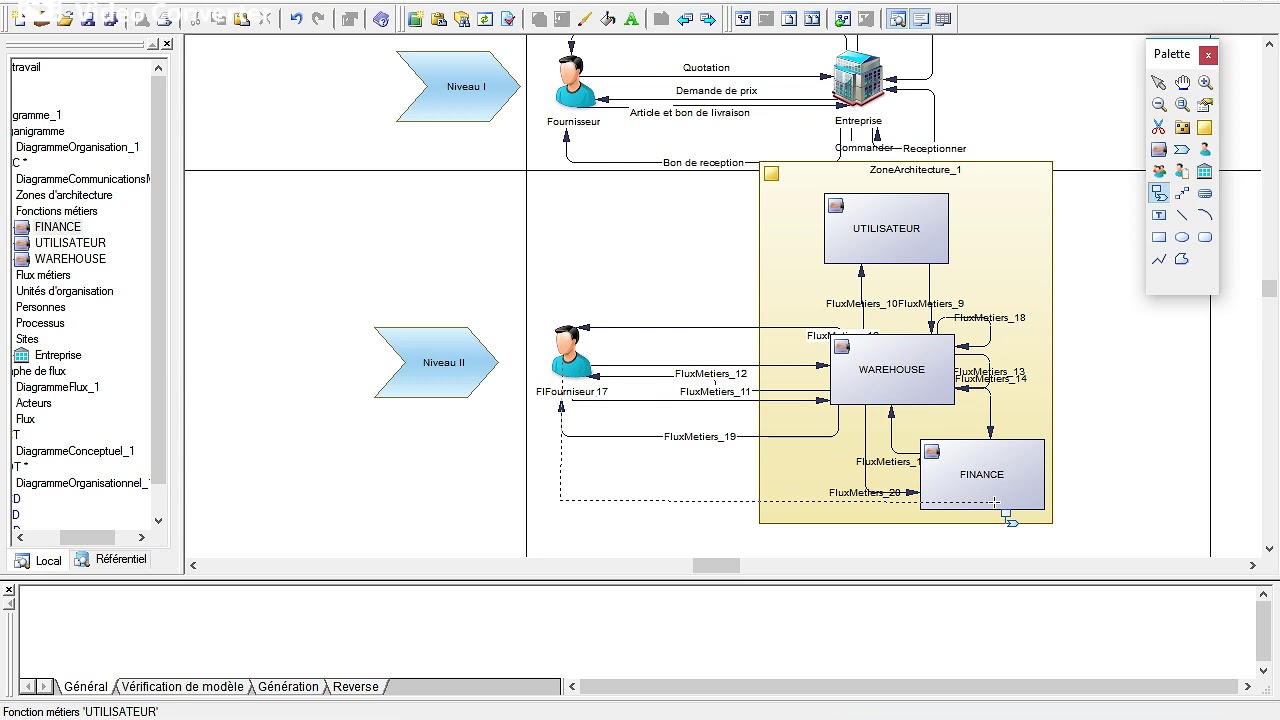Screen dimensions: 1280x720
Task: Open the Zones d'architecture tree node
Action: 64,195
